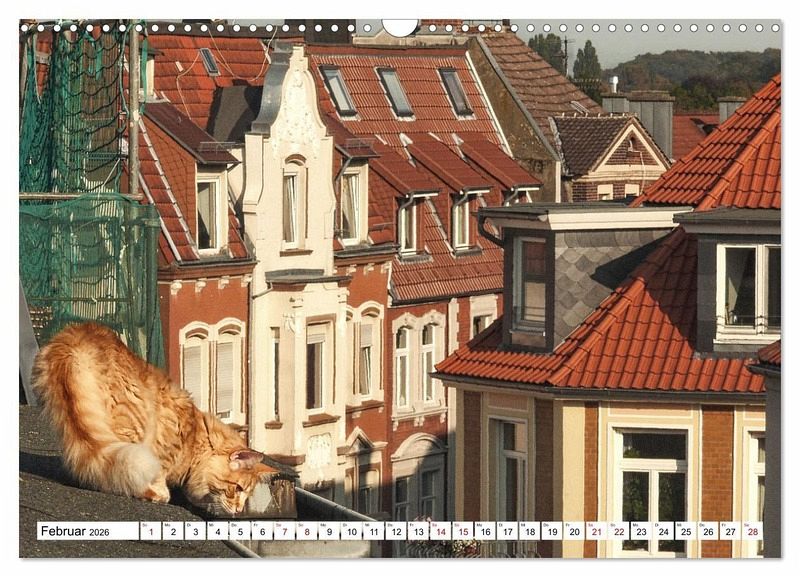This screenshot has width=800, height=577.
Task: Select day 9 in the calendar strip
Action: (x=329, y=531)
